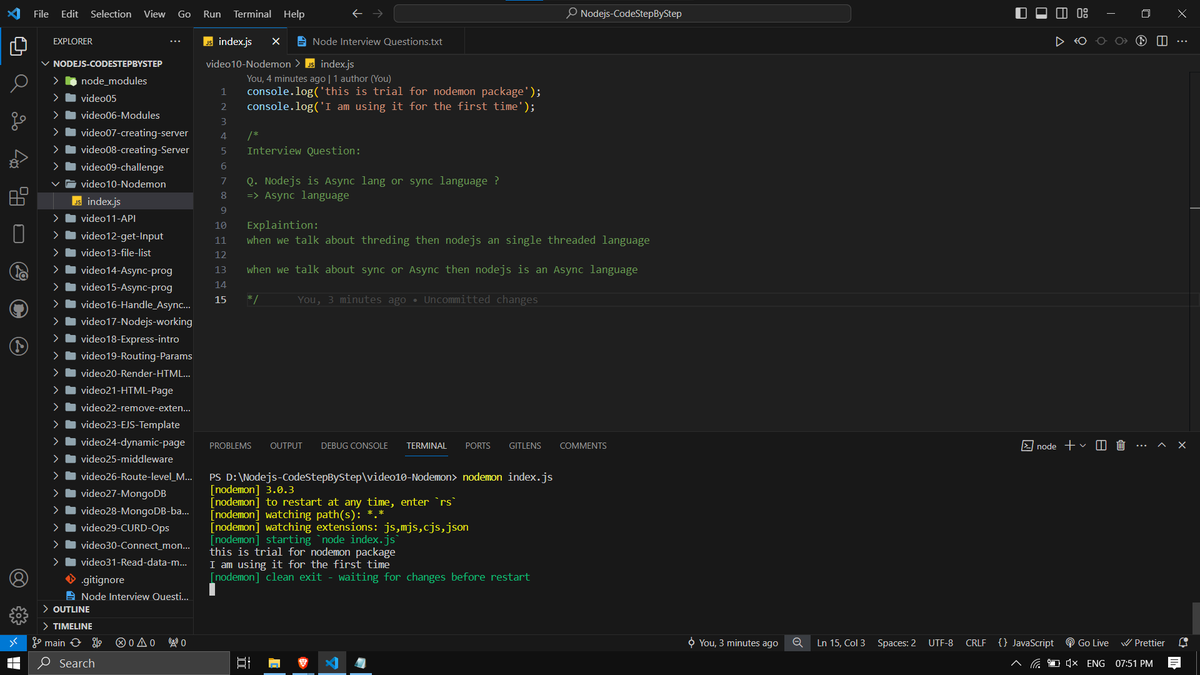Toggle Primary Side Bar visibility
The height and width of the screenshot is (675, 1200).
pos(1020,14)
